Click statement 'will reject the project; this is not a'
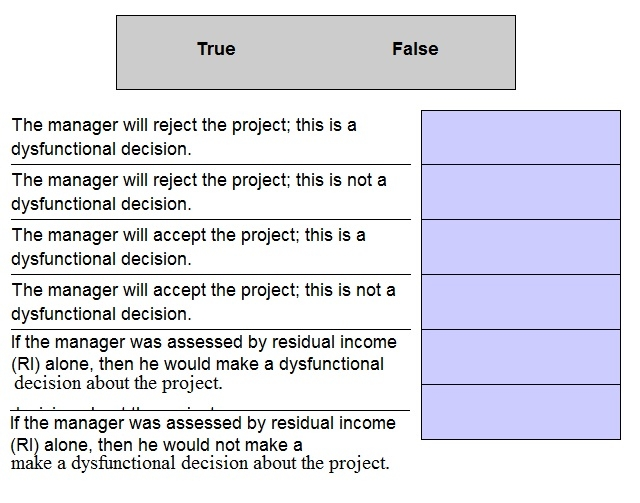This screenshot has width=640, height=503. (x=199, y=181)
